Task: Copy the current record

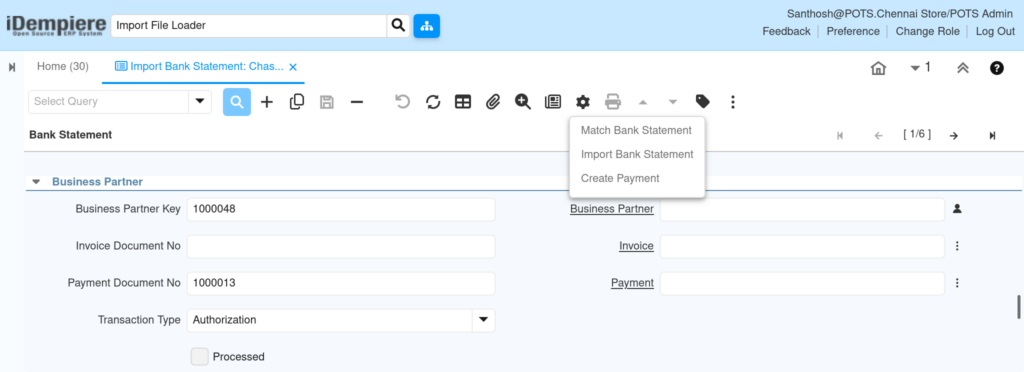Action: [296, 102]
